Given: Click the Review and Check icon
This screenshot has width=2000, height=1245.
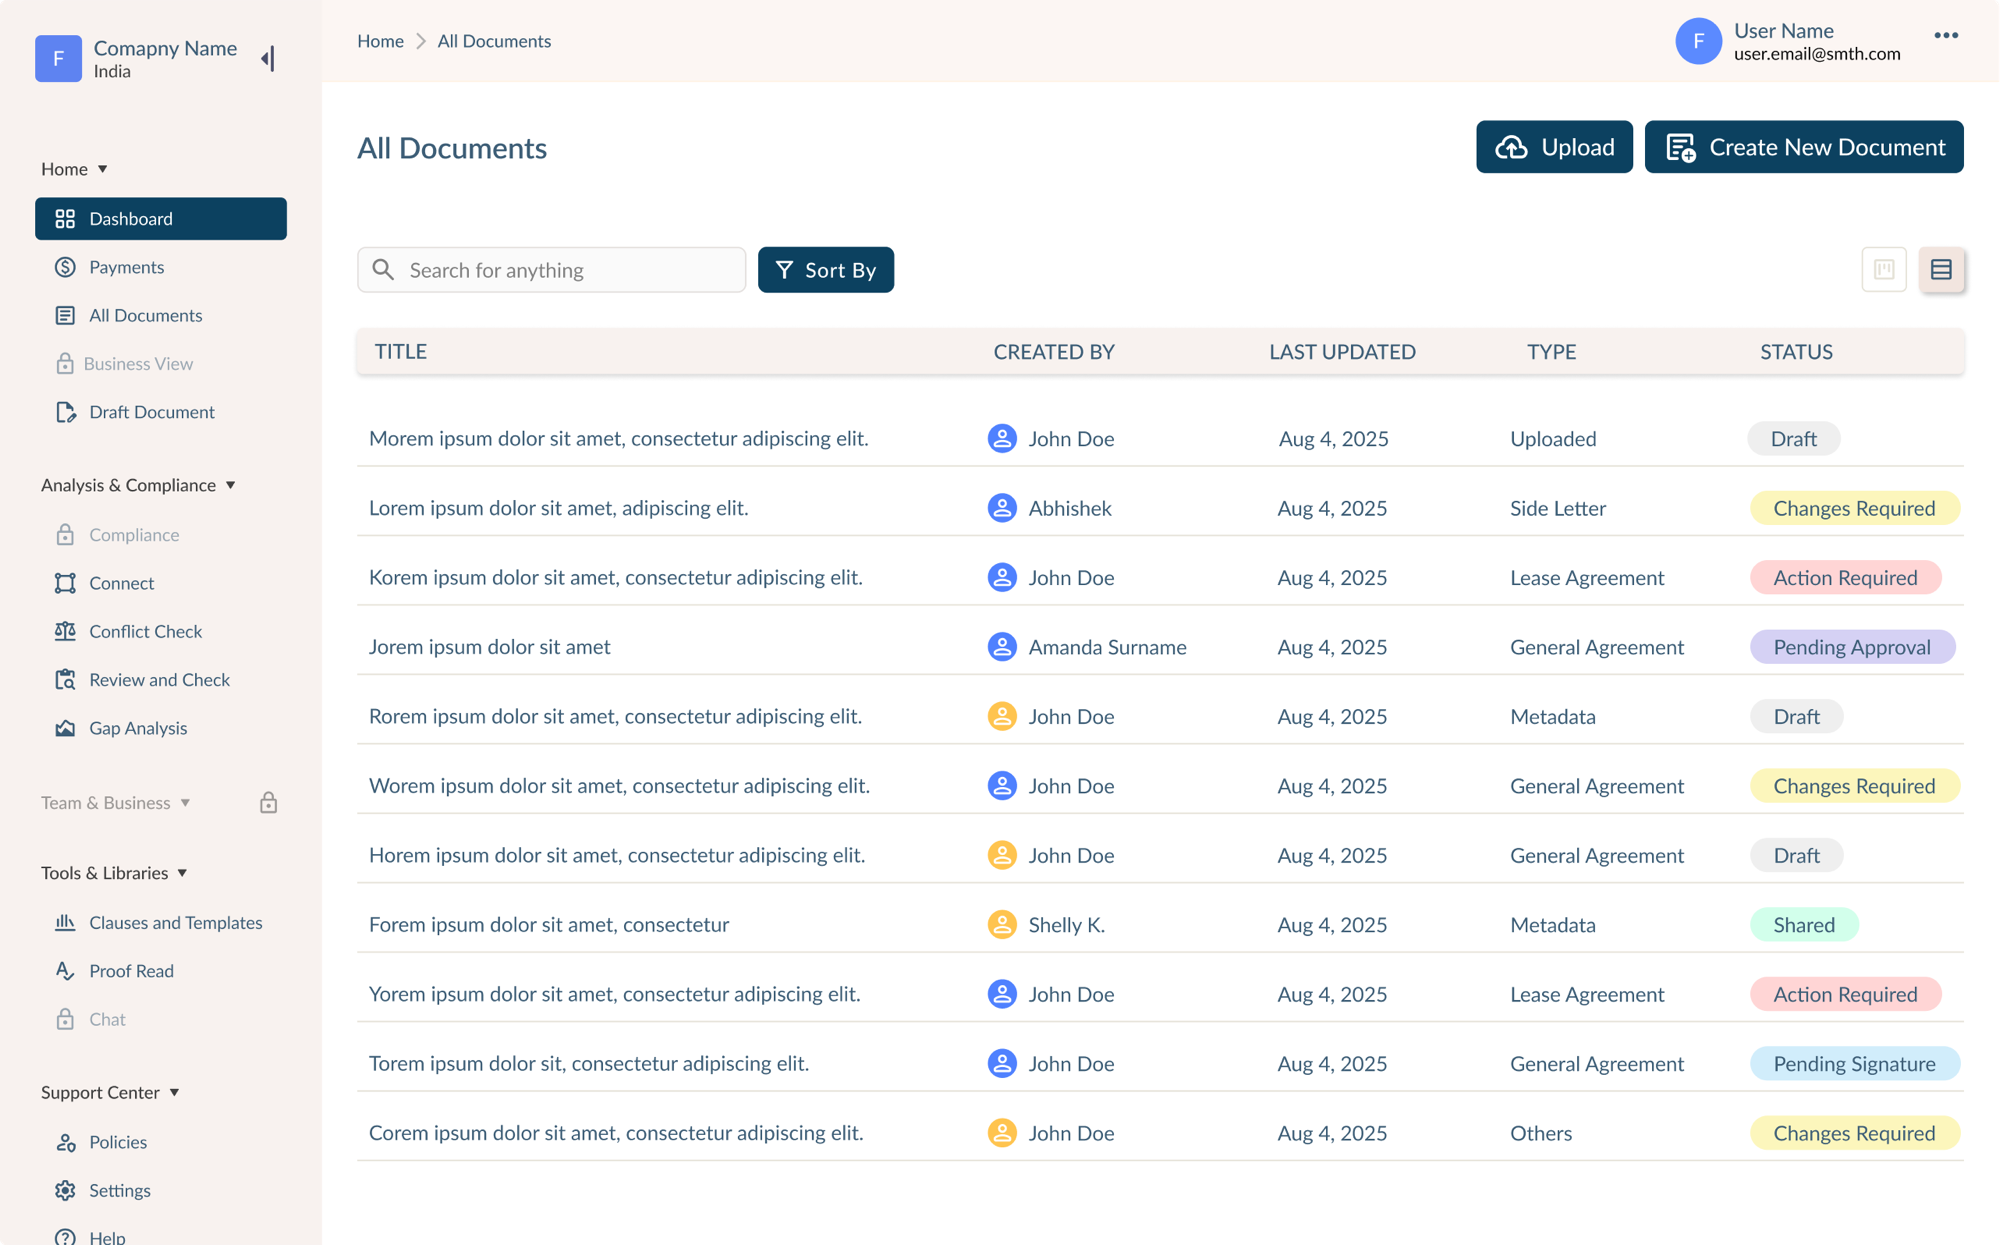Looking at the screenshot, I should [x=65, y=680].
